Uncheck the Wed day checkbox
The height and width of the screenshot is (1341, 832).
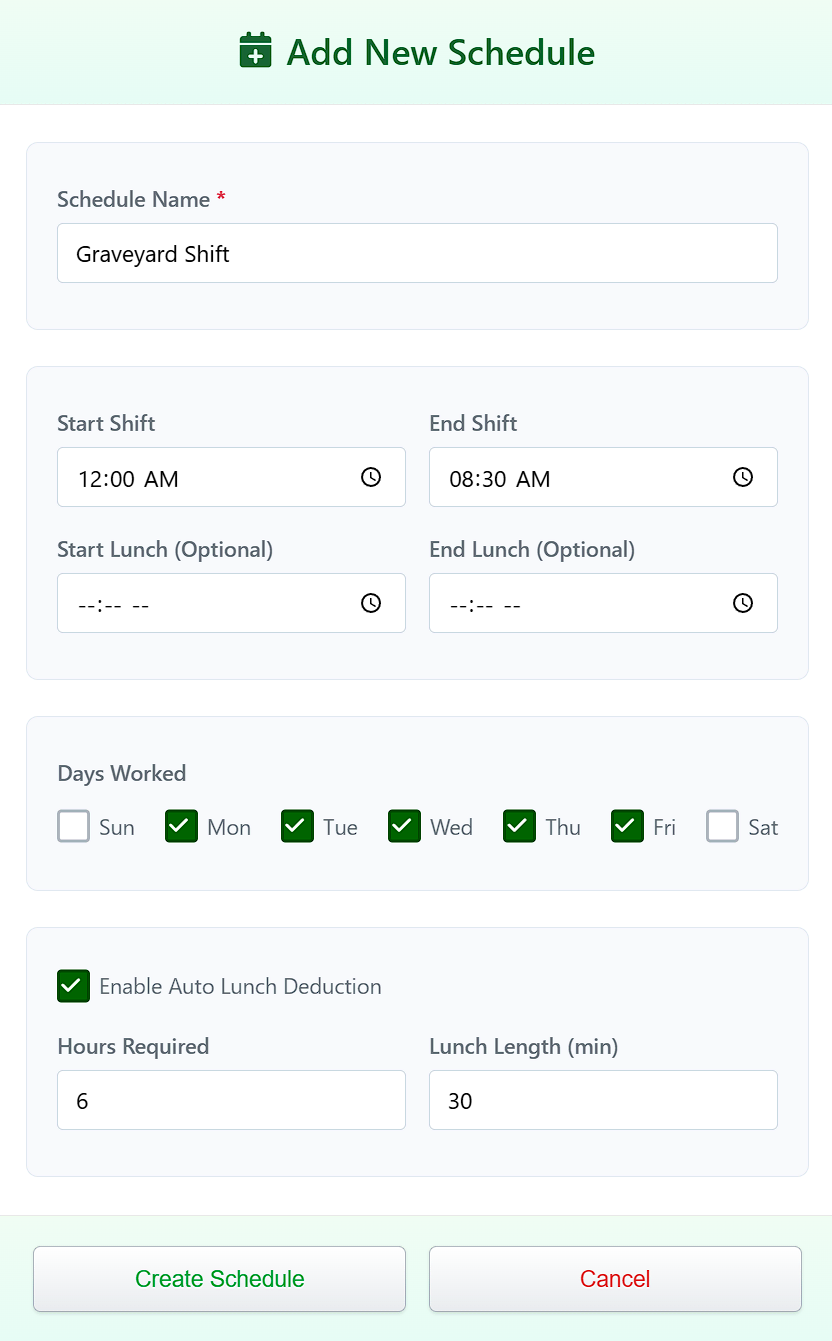pyautogui.click(x=403, y=826)
